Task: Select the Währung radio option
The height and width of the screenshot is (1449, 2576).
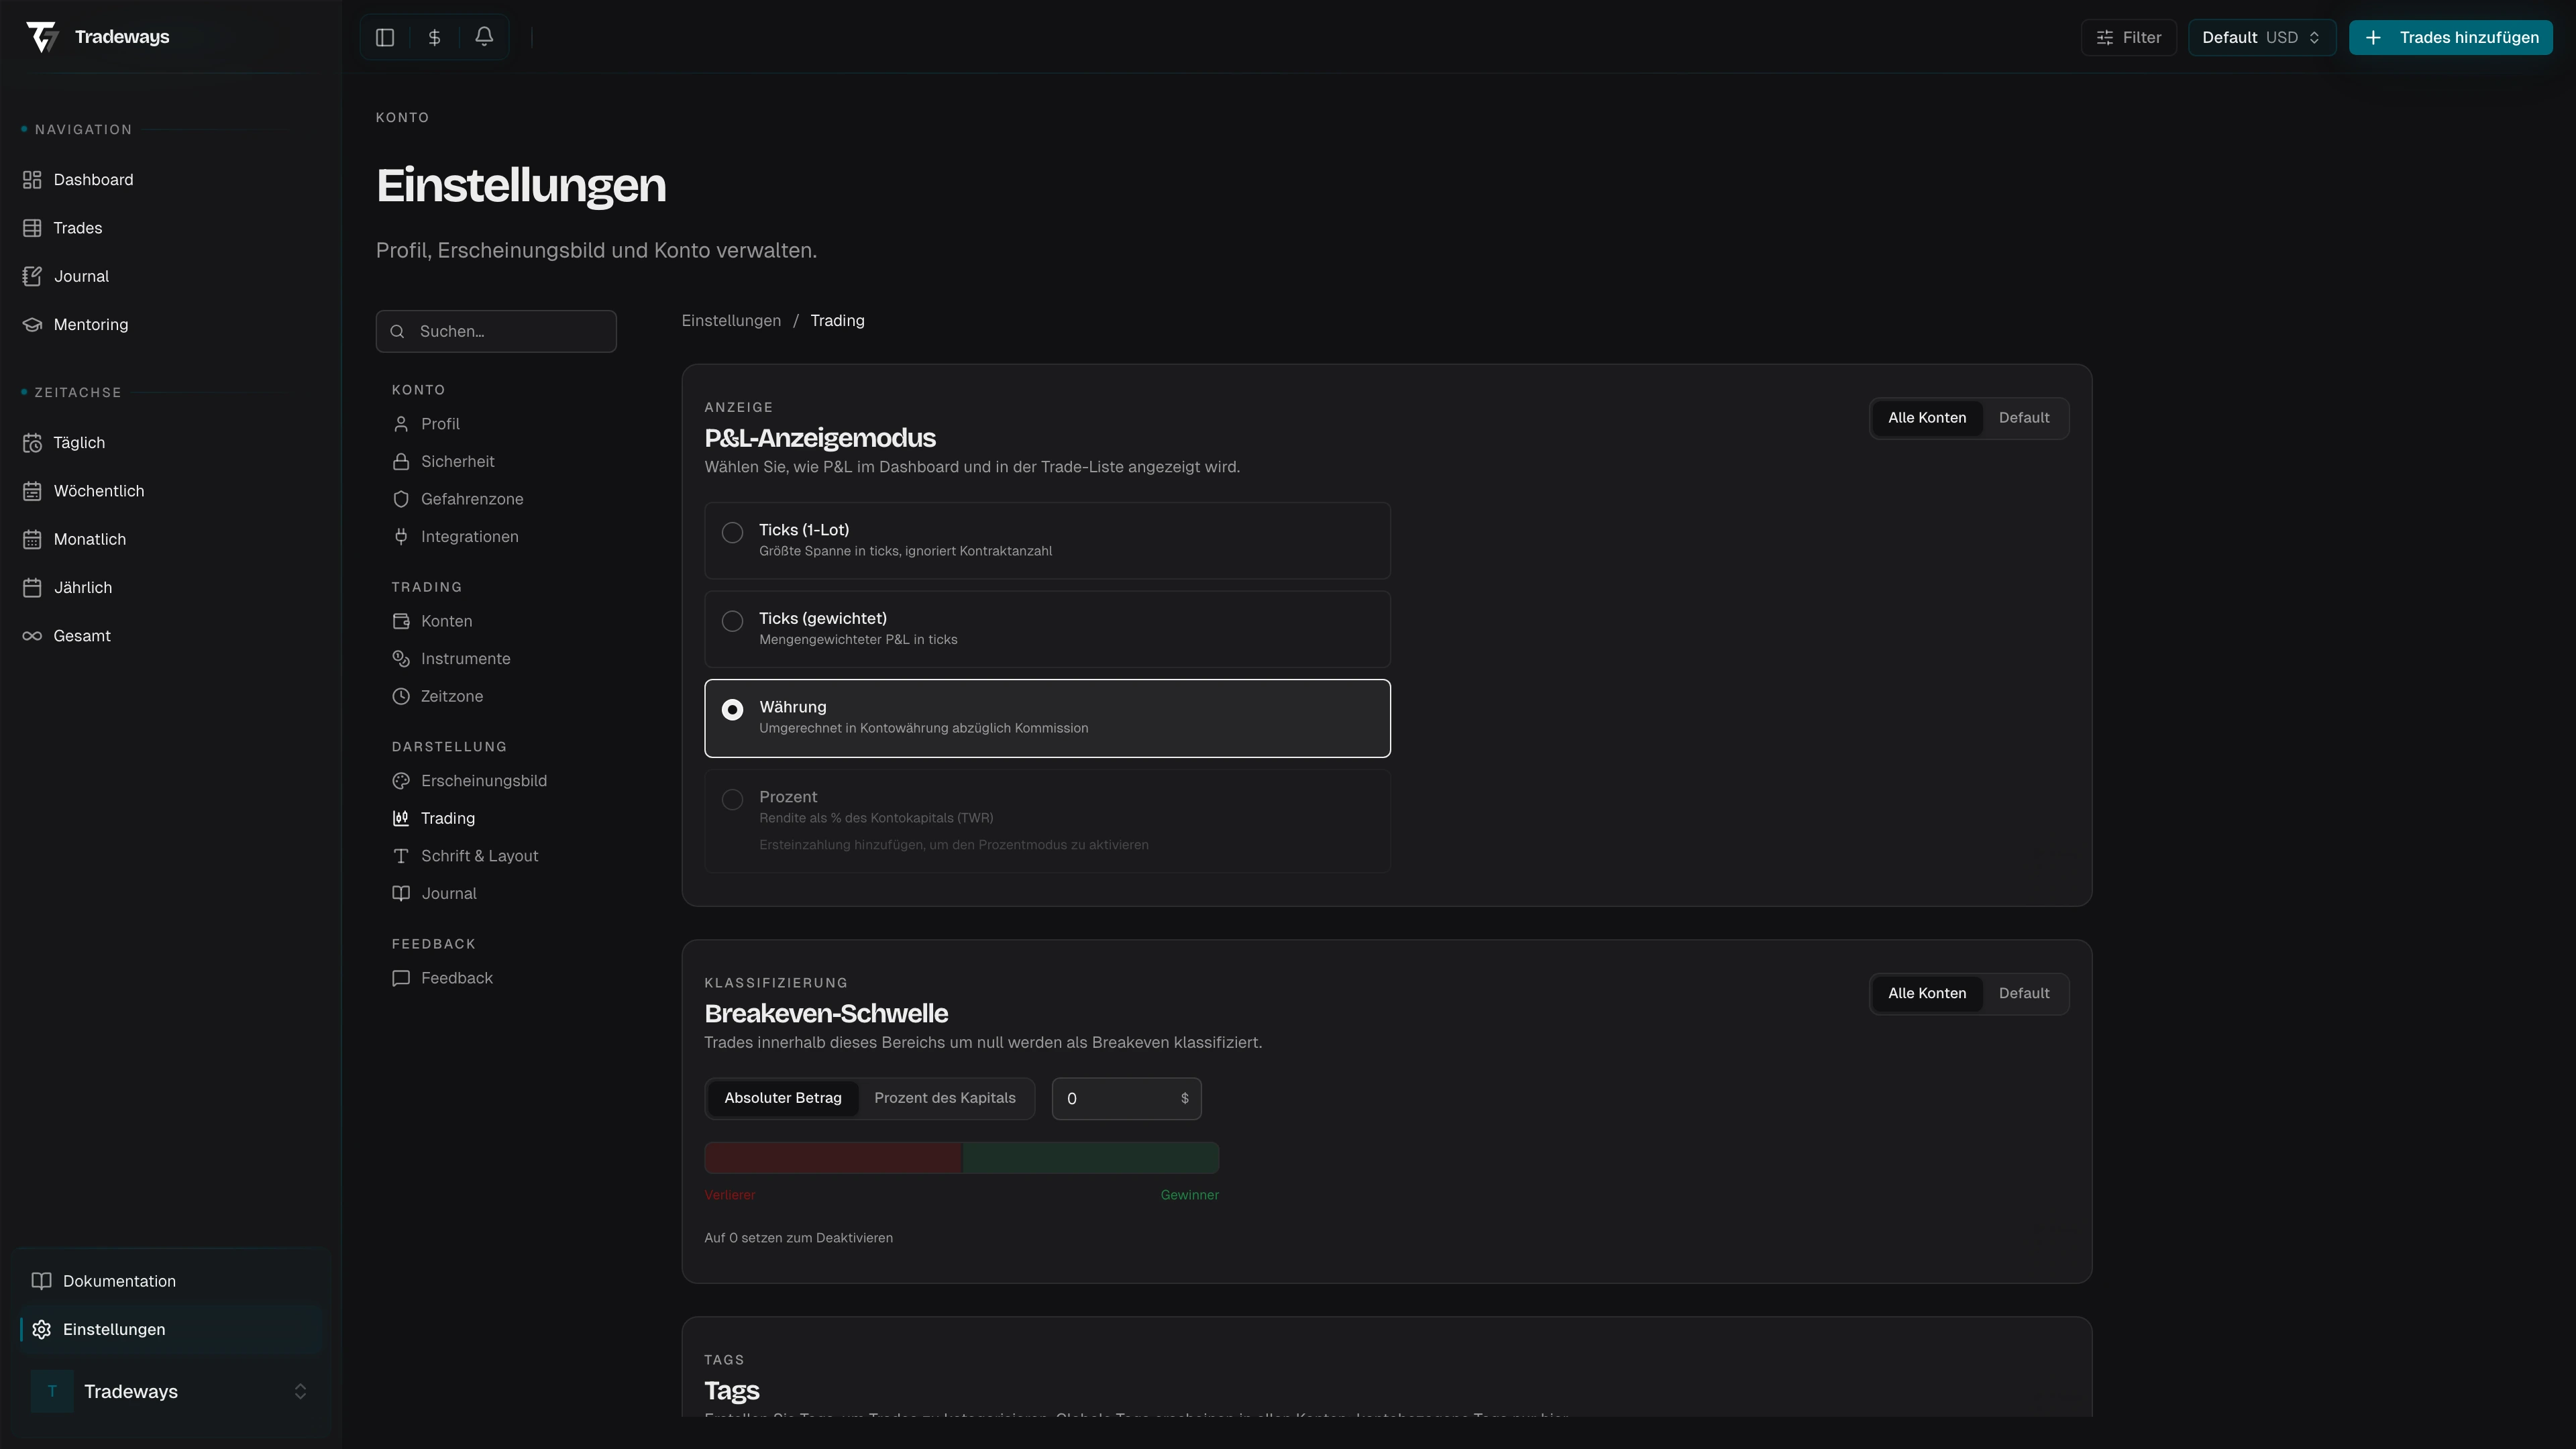Action: (x=733, y=709)
